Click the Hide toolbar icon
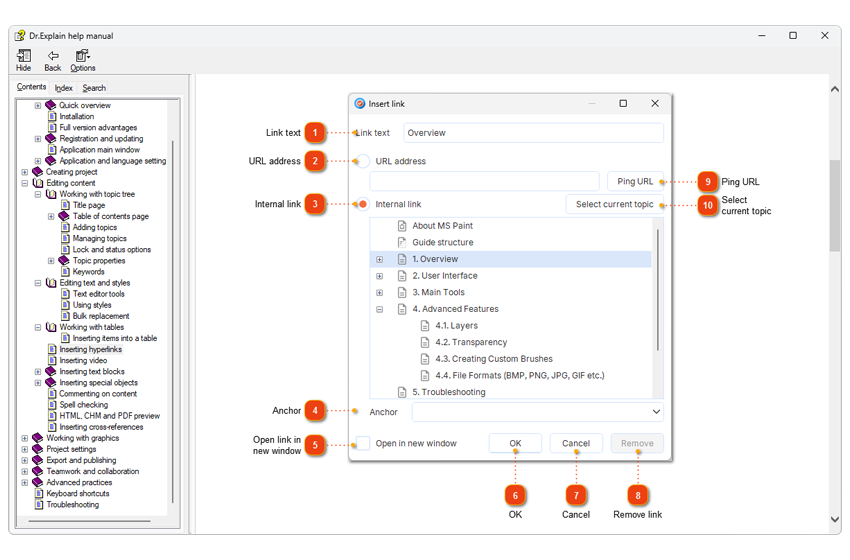850x560 pixels. pos(23,56)
